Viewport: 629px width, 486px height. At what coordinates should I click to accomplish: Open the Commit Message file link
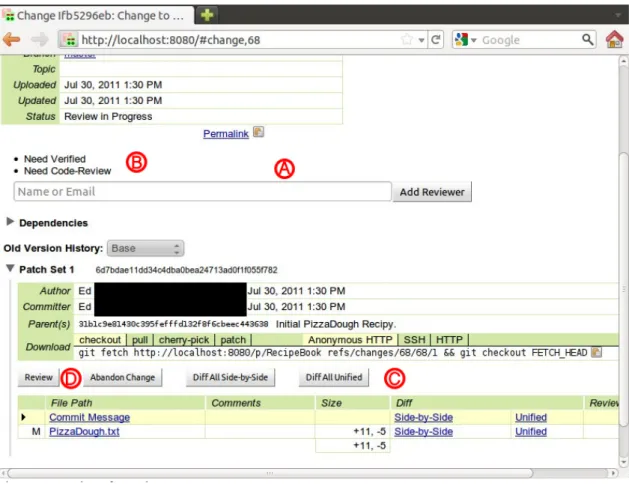click(x=89, y=417)
